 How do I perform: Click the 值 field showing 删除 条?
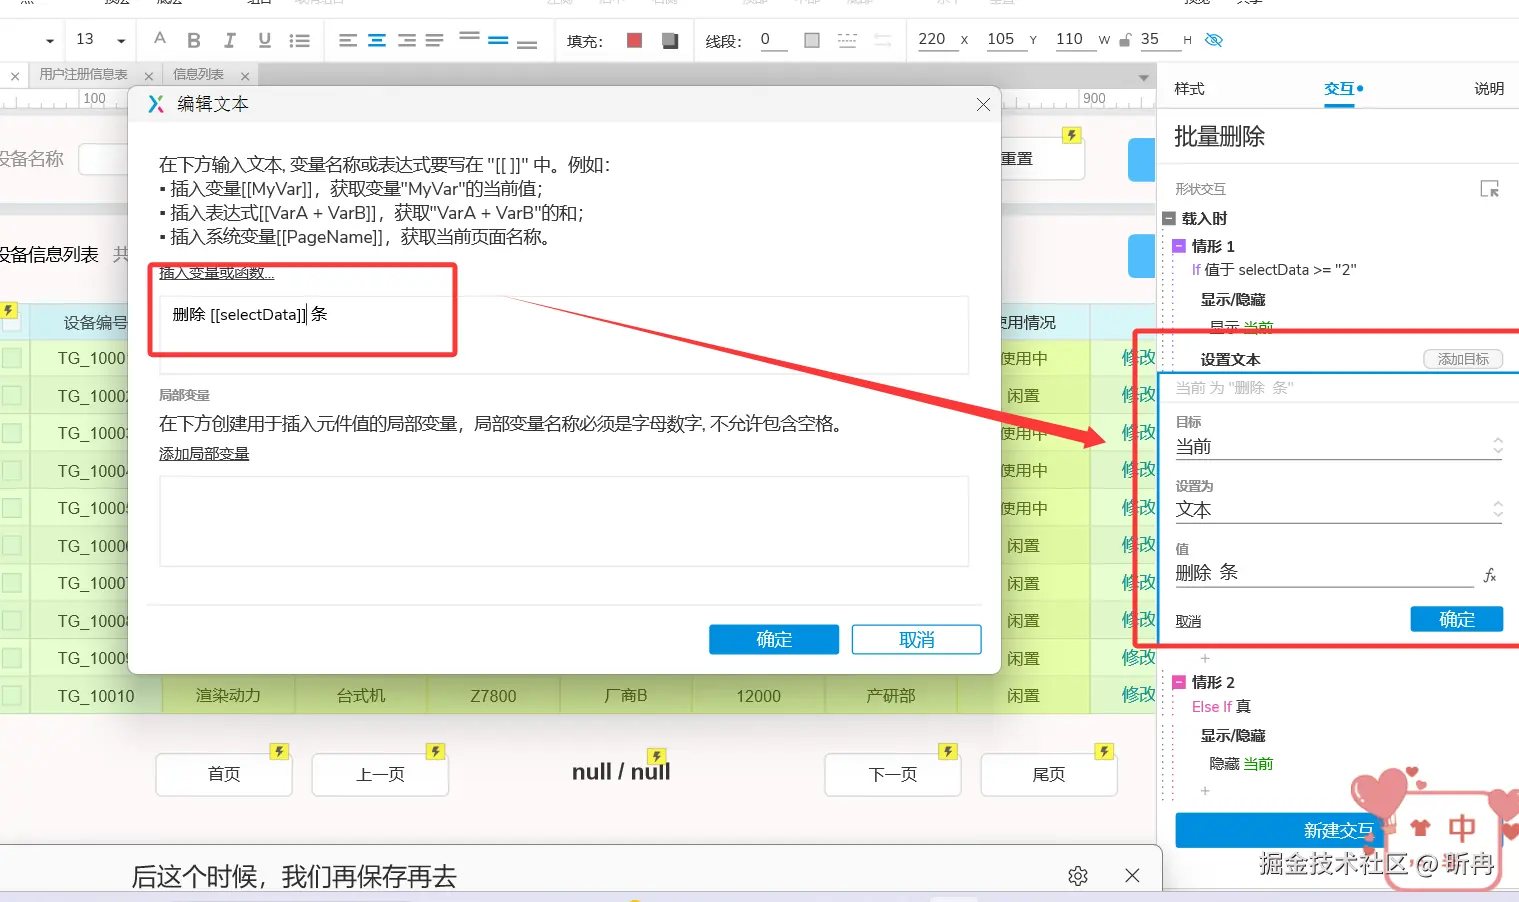(1324, 573)
